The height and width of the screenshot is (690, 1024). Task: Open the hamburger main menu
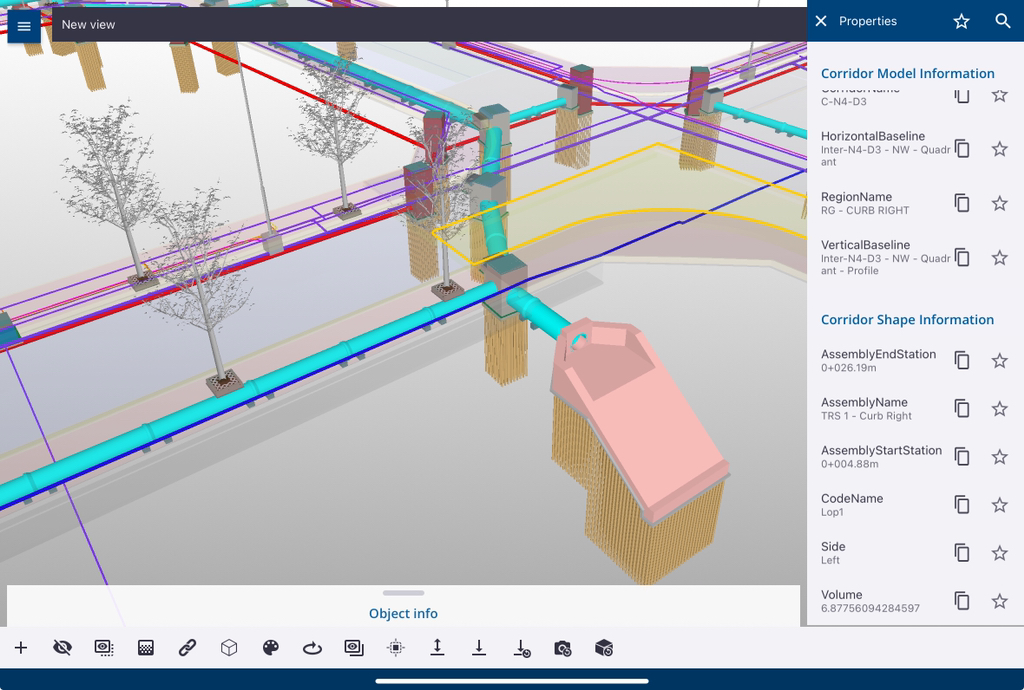[24, 26]
